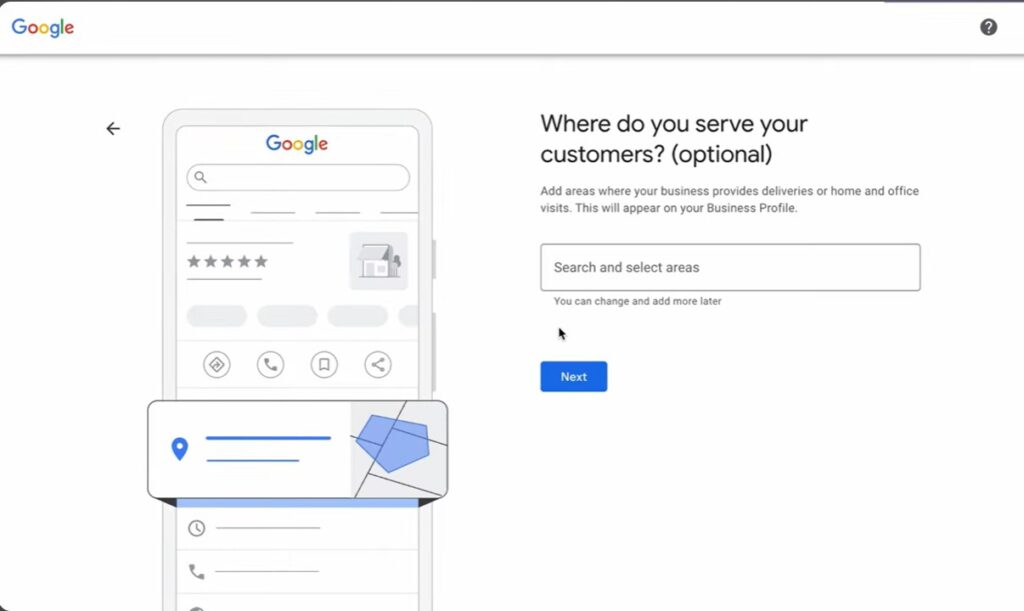Select the call icon in the action row
The image size is (1024, 611).
coord(268,364)
